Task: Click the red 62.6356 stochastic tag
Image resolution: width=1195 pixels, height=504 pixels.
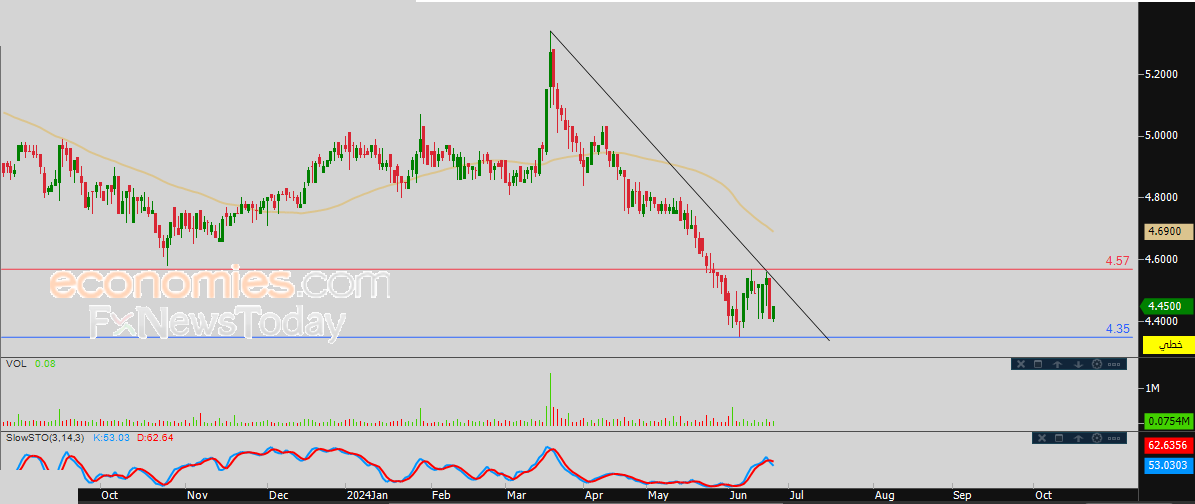Action: coord(1166,445)
